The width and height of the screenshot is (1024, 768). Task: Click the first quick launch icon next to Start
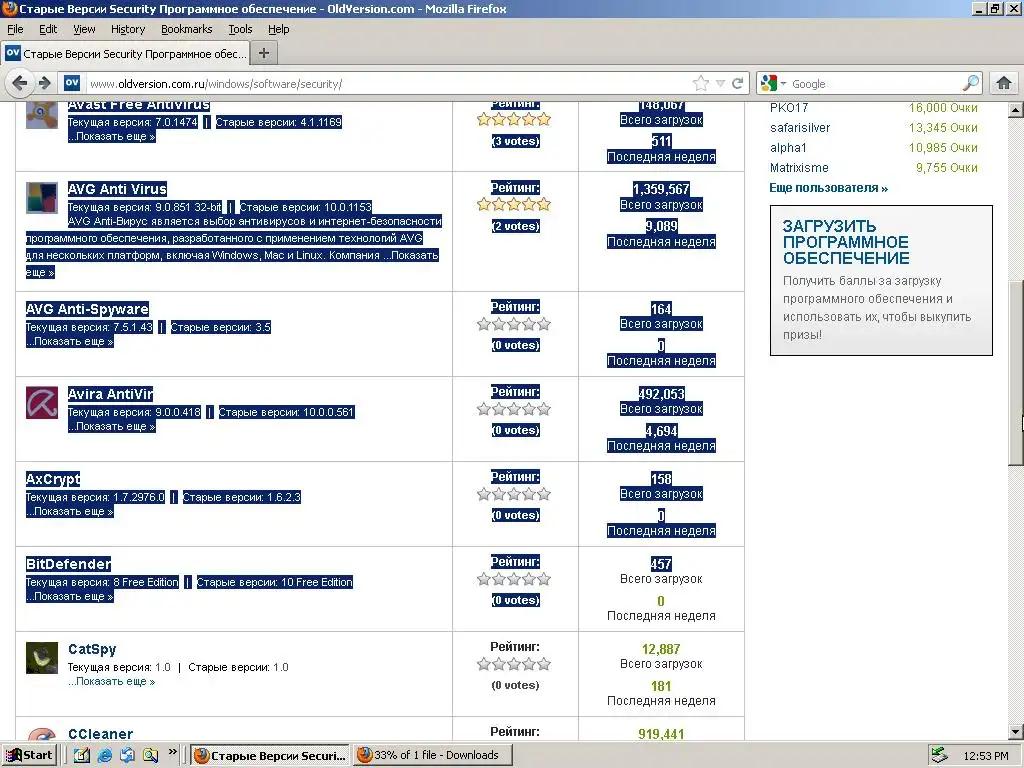click(x=82, y=756)
